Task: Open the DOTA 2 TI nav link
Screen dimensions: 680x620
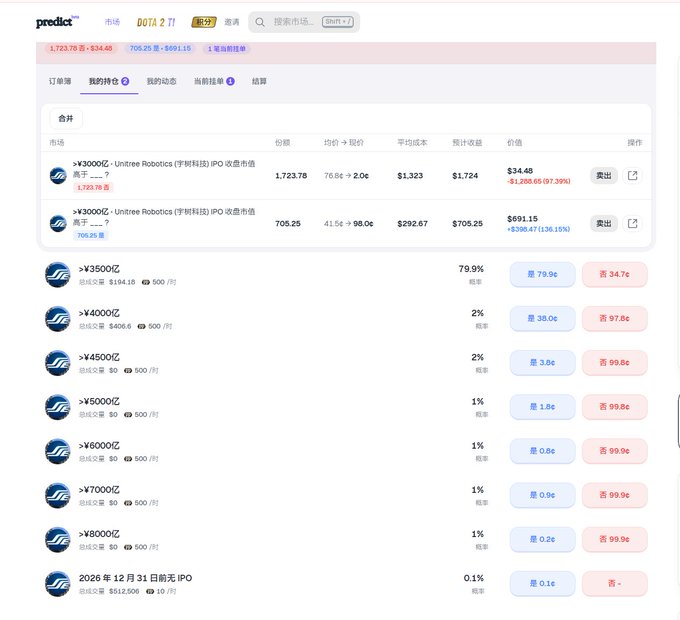Action: click(x=156, y=22)
